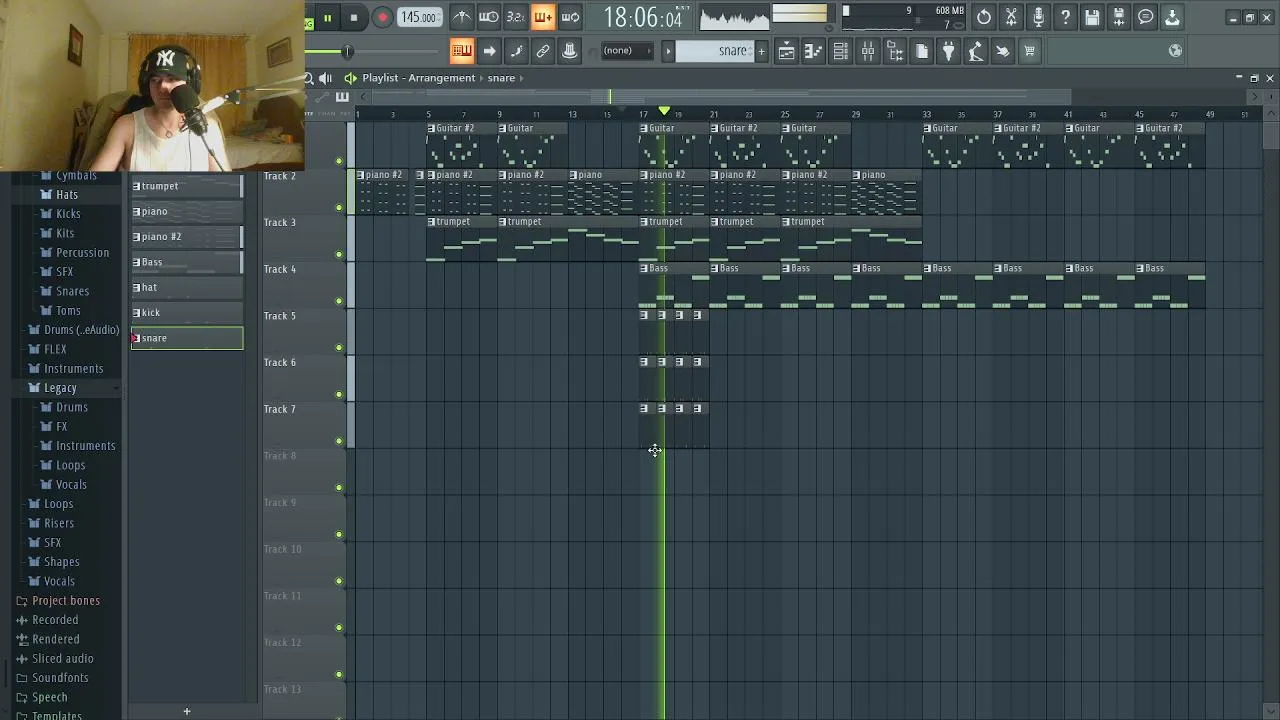Click the snare pattern name field
The image size is (1280, 720).
click(715, 51)
